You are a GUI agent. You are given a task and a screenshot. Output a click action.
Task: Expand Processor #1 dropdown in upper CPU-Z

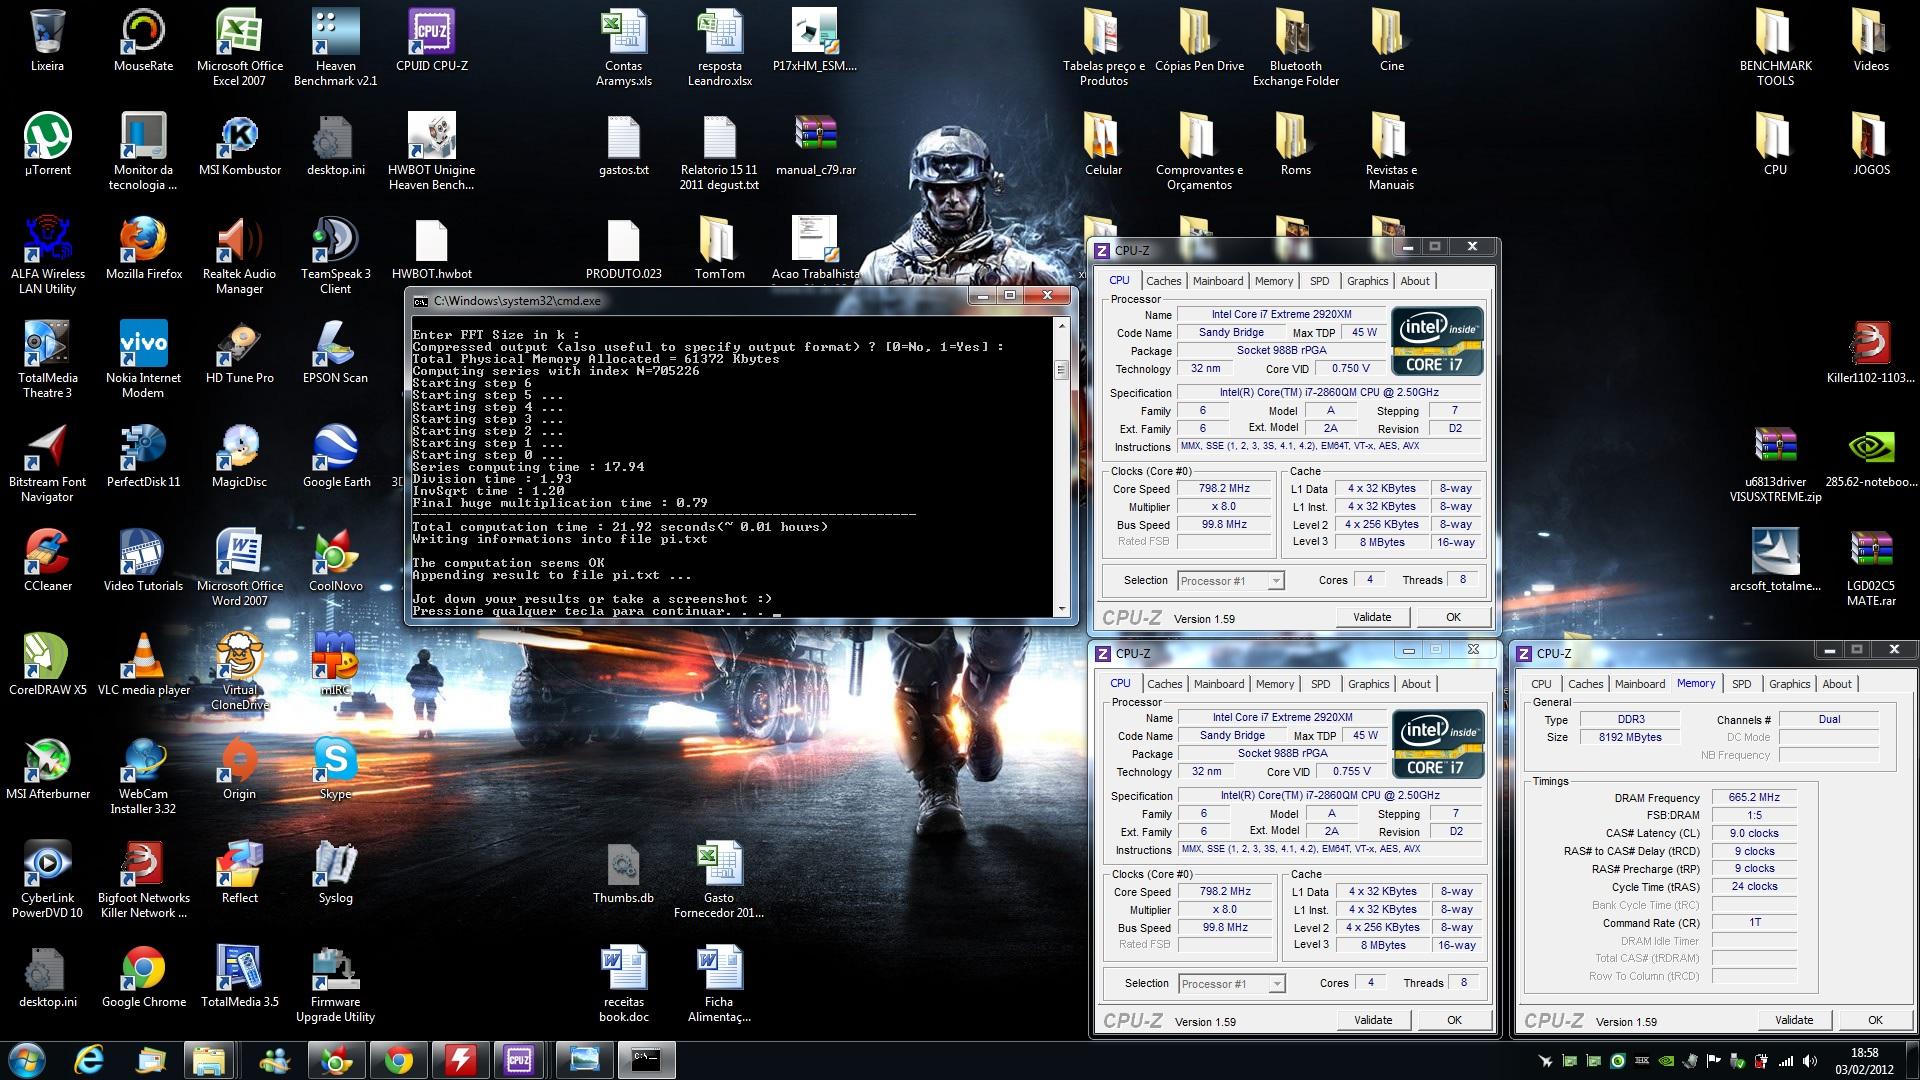(1276, 581)
